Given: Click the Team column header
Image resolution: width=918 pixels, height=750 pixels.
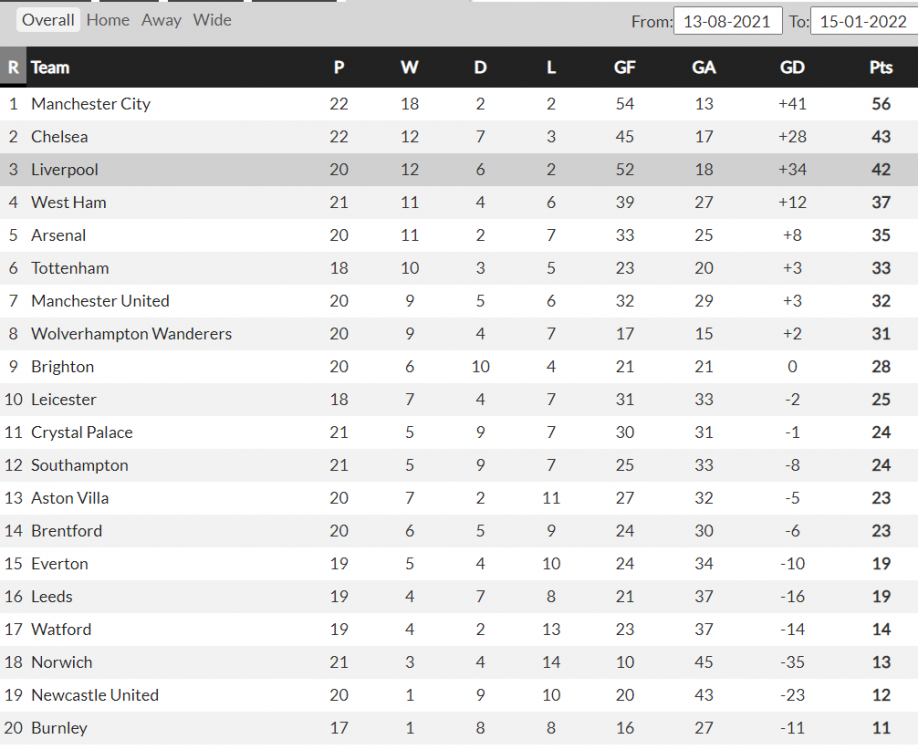Looking at the screenshot, I should [50, 67].
